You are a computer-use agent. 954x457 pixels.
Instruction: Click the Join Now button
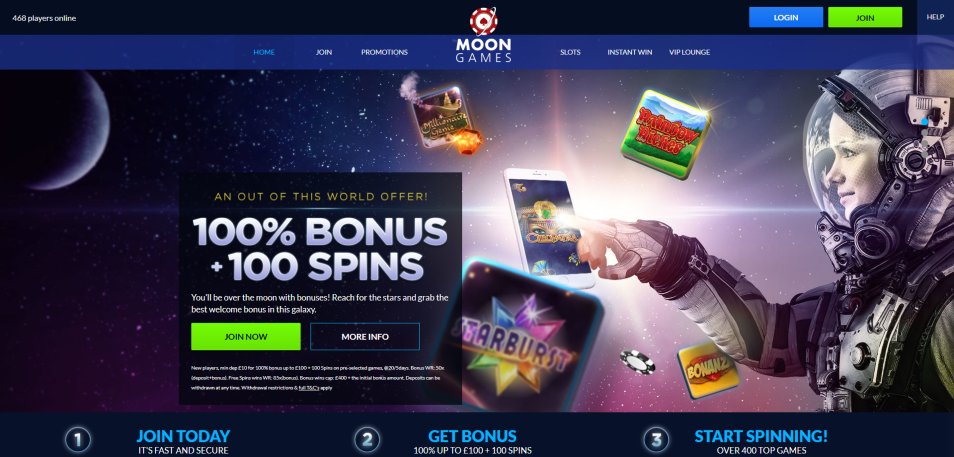(x=246, y=337)
